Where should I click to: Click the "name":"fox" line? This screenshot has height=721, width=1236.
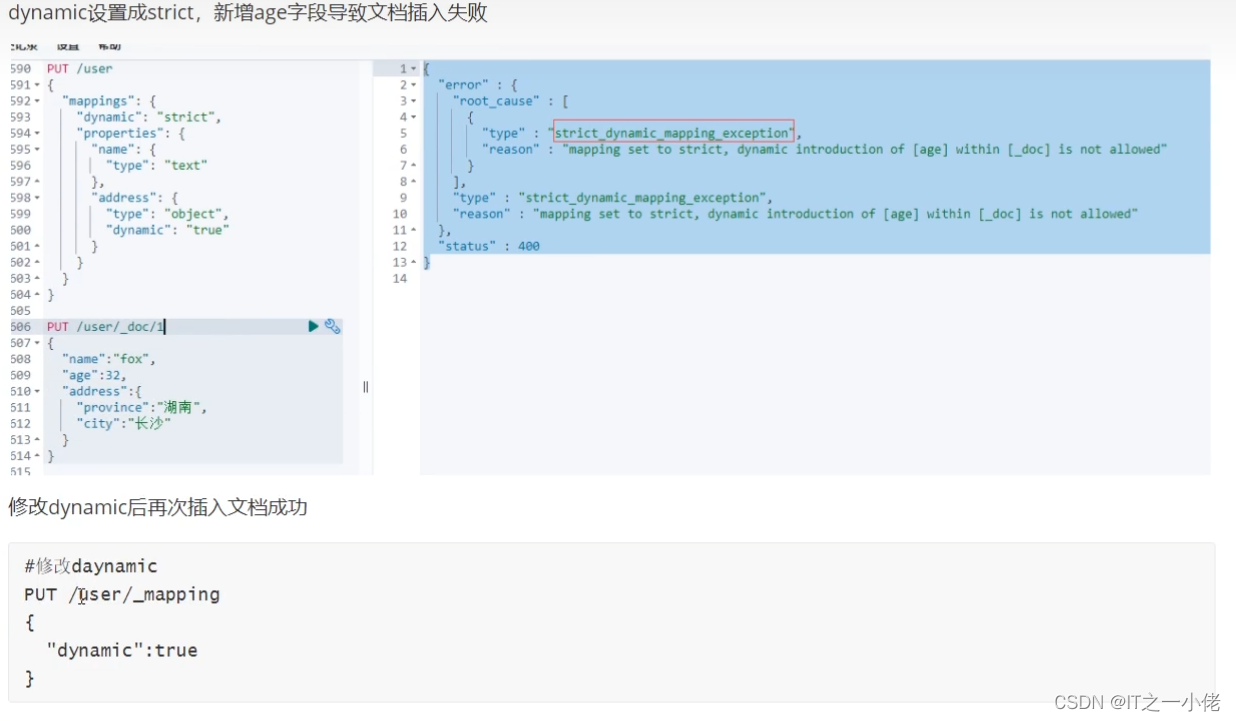pyautogui.click(x=109, y=359)
